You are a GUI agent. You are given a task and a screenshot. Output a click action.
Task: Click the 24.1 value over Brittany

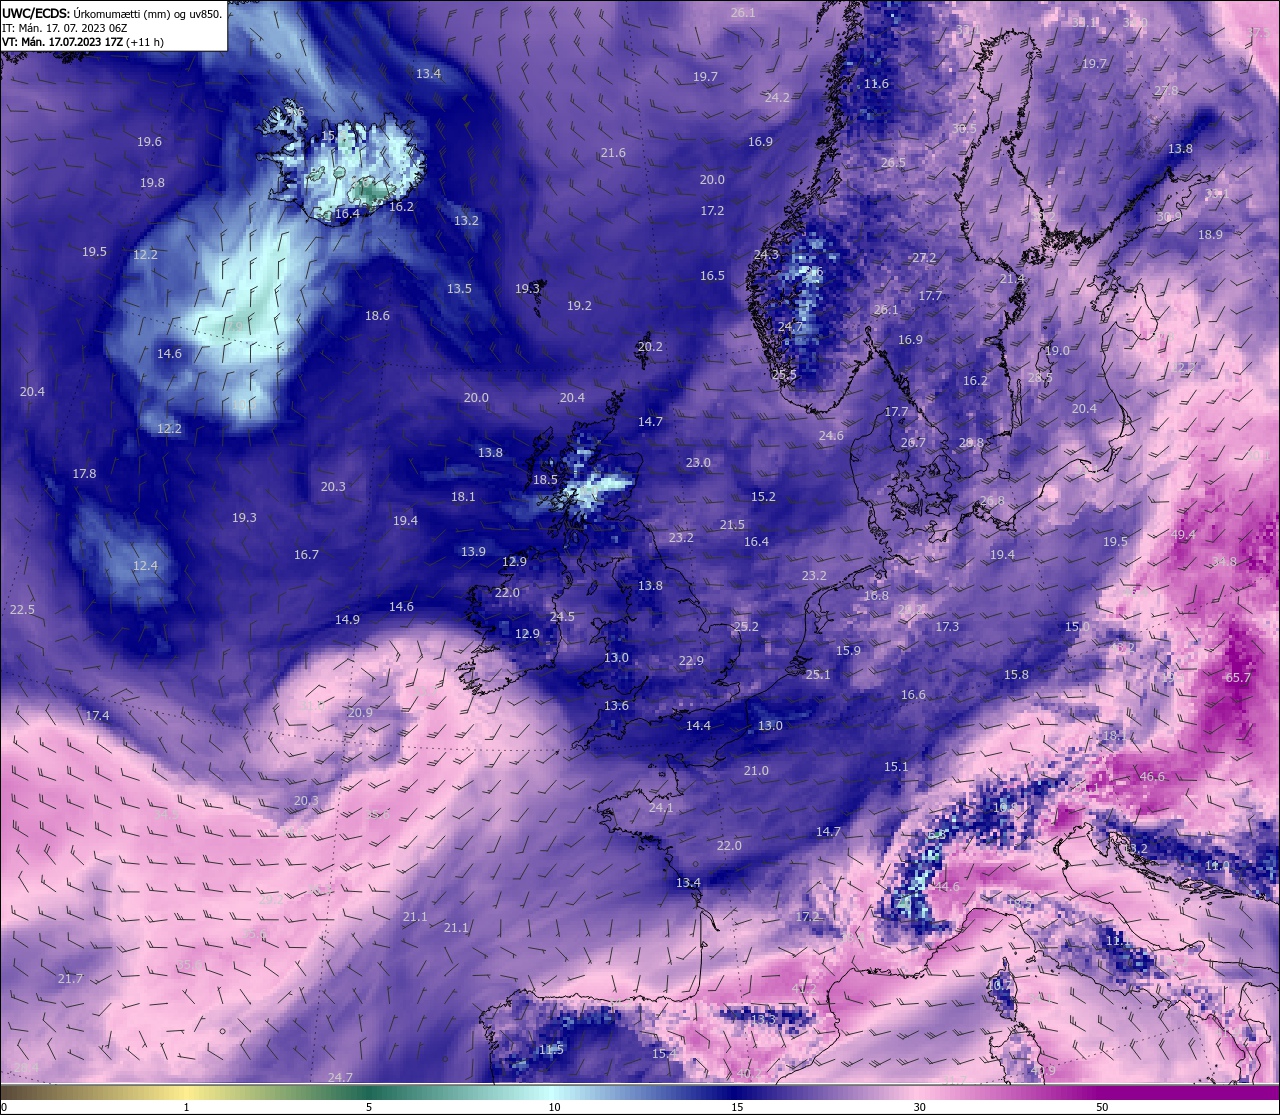[x=661, y=808]
